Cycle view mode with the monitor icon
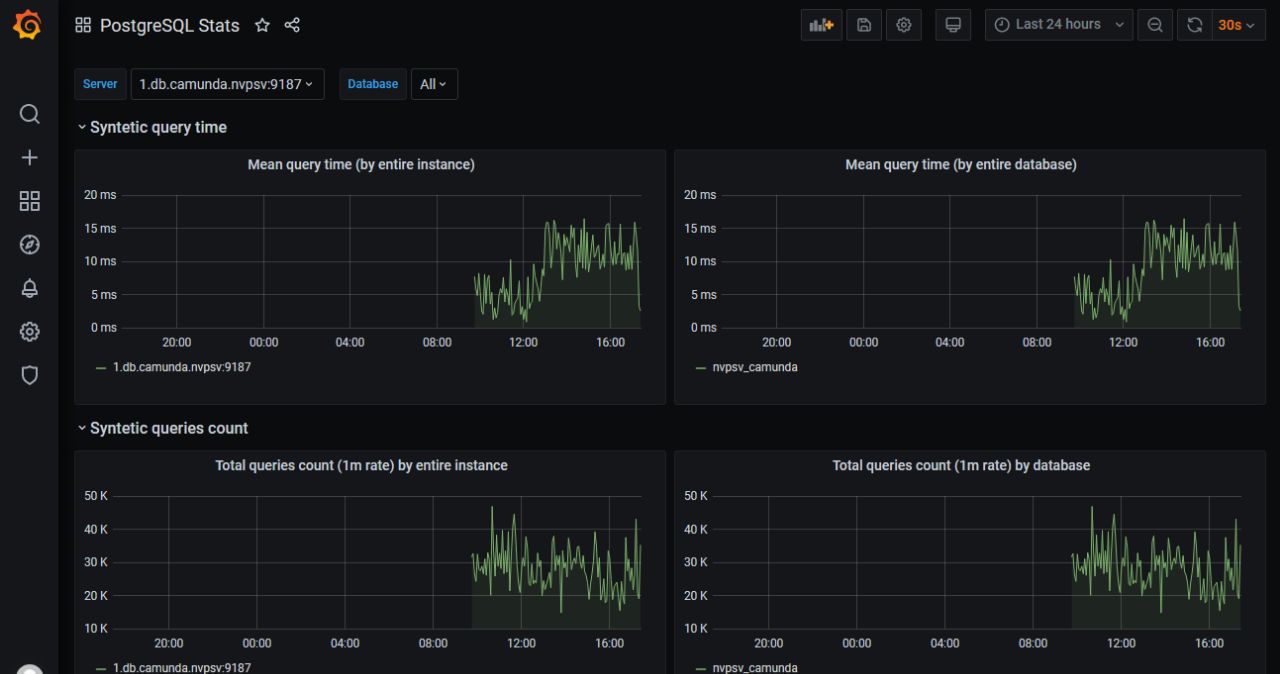Viewport: 1280px width, 674px height. coord(952,25)
